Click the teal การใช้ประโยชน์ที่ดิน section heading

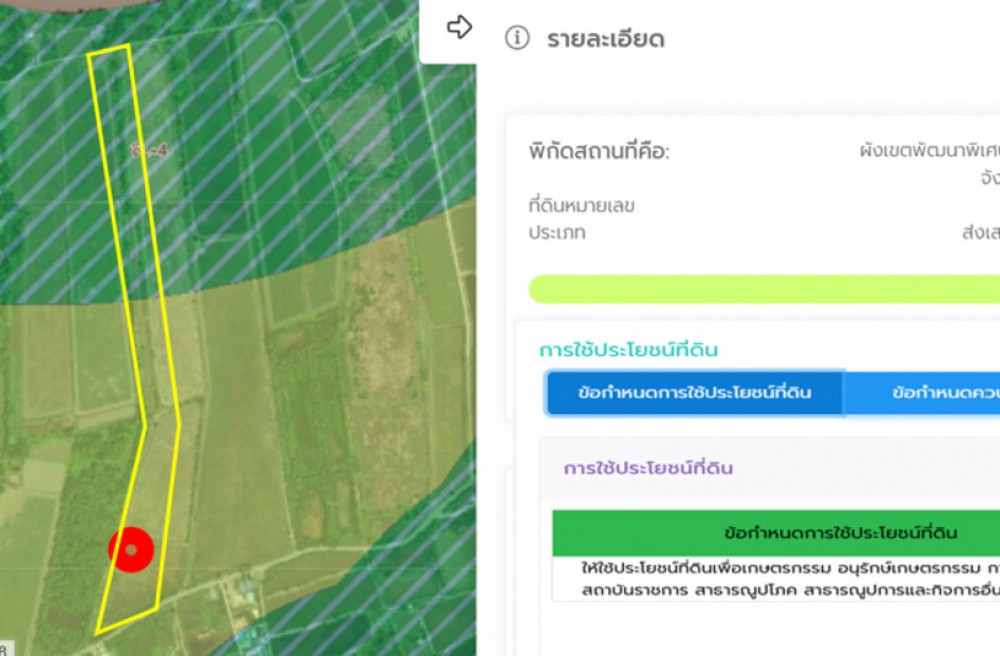point(628,350)
